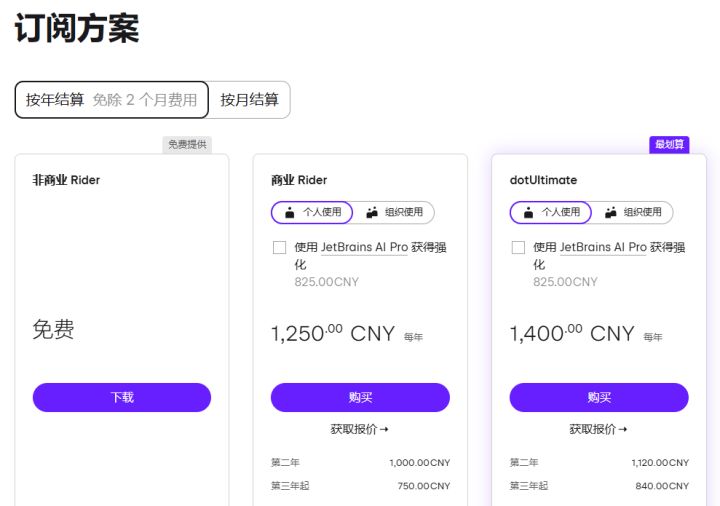
Task: Click third-year price 750.00CNY
Action: [x=424, y=486]
